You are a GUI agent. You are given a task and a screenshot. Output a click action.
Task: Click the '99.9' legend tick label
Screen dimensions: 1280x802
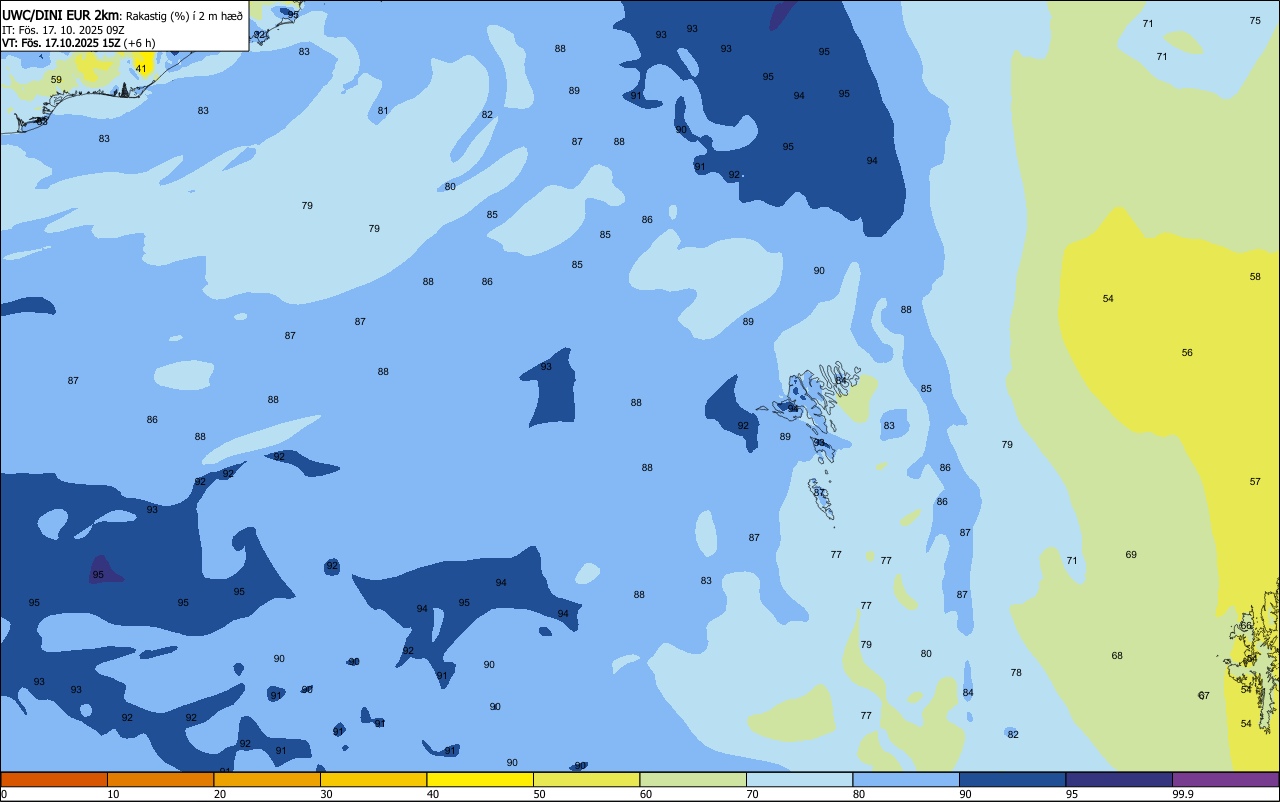point(1183,794)
